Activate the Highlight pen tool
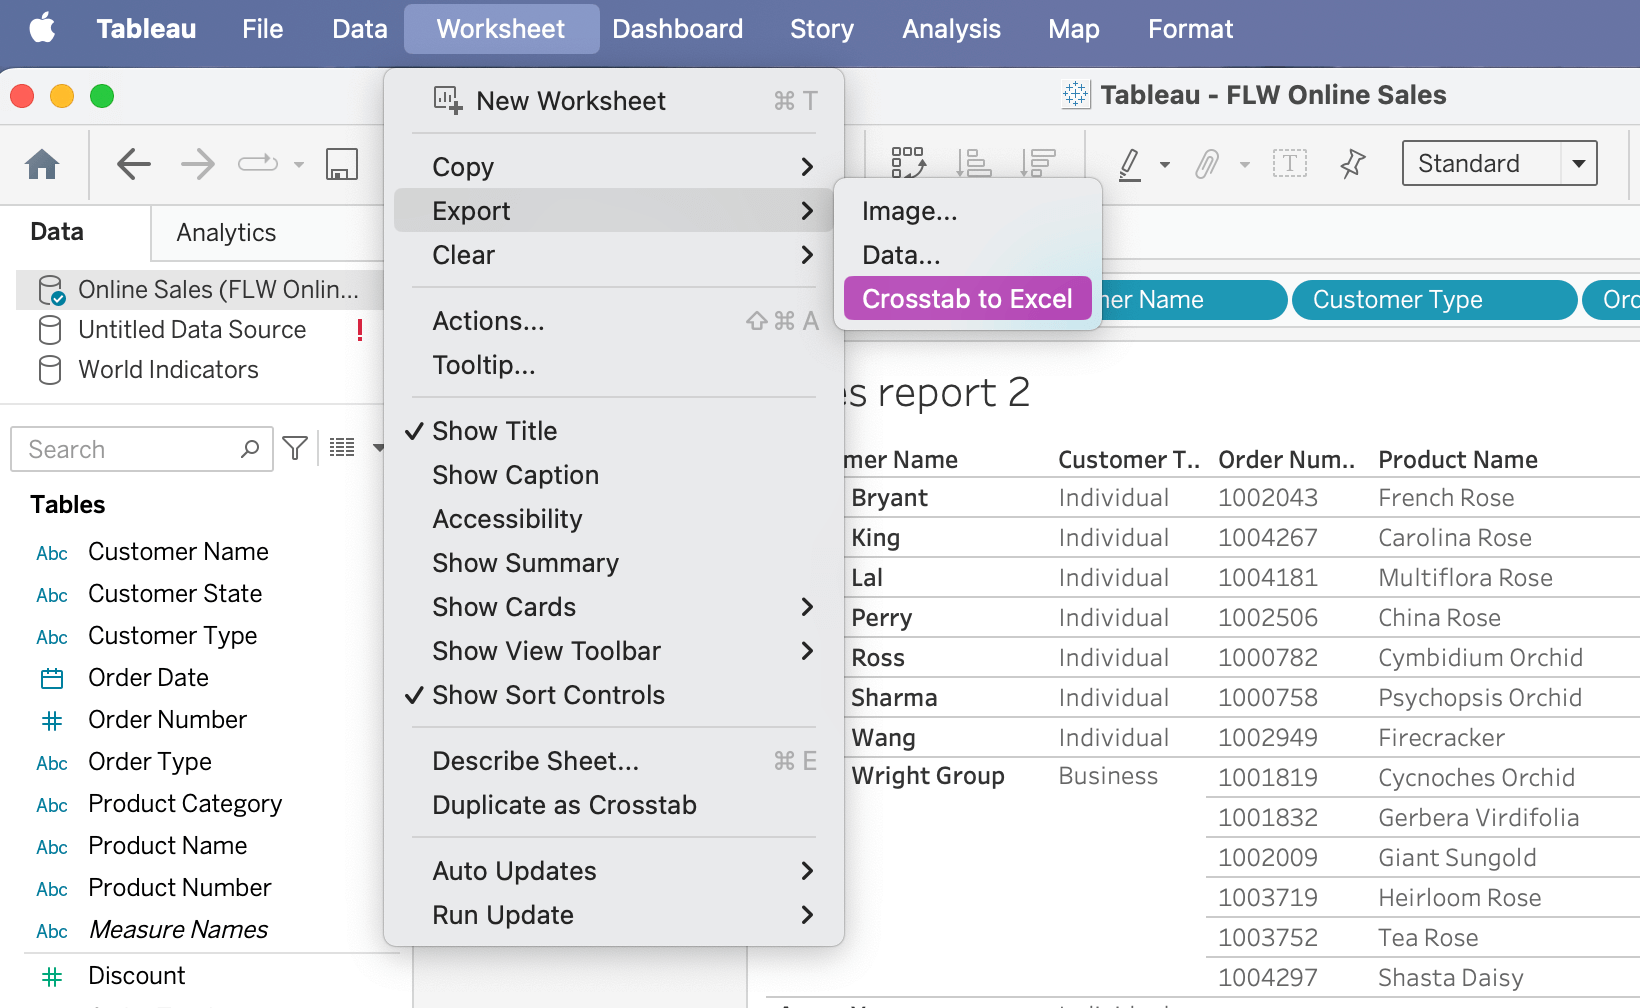Image resolution: width=1640 pixels, height=1008 pixels. 1128,163
